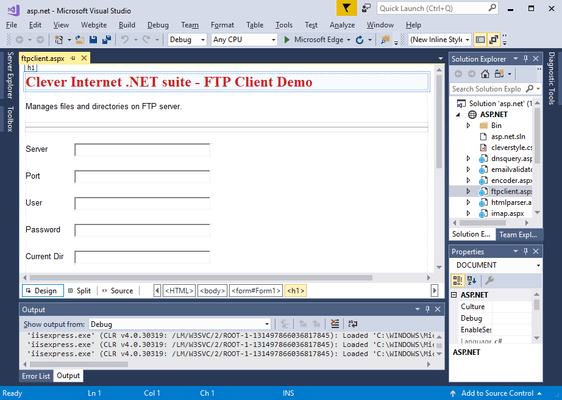Click the navigate forward toolbar arrow
562x400 pixels.
(40, 40)
